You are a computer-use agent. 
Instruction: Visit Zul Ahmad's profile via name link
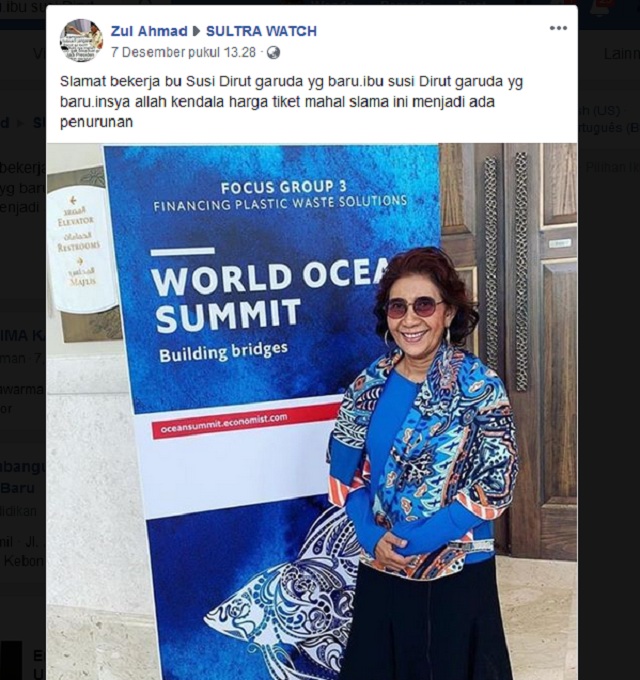pyautogui.click(x=149, y=31)
